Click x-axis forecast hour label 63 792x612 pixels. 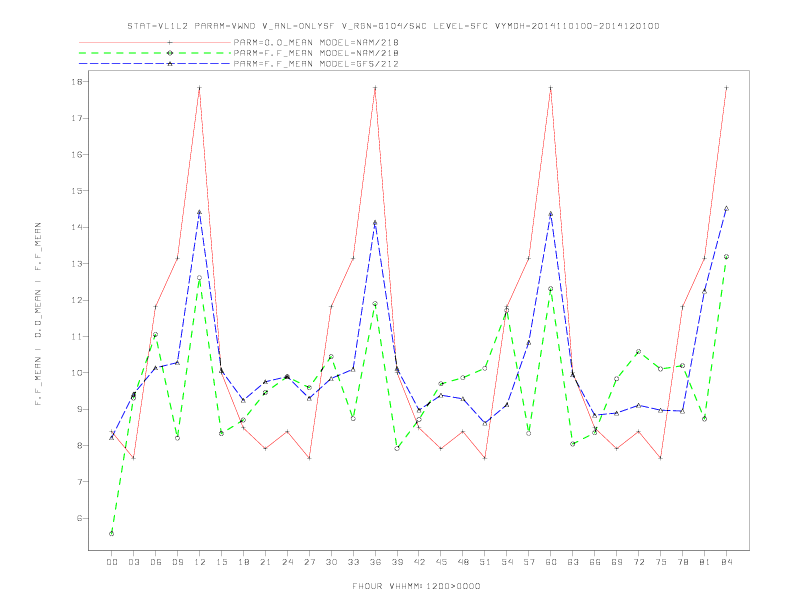coord(573,562)
